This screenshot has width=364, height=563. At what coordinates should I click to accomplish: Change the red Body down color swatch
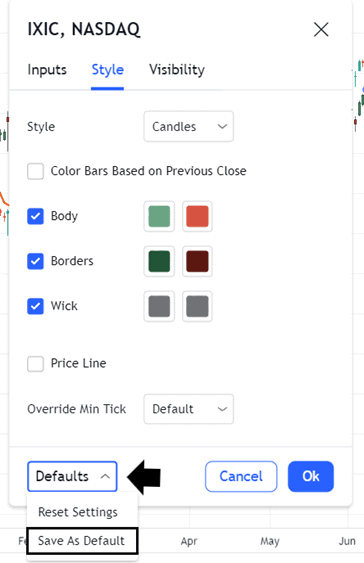[197, 216]
